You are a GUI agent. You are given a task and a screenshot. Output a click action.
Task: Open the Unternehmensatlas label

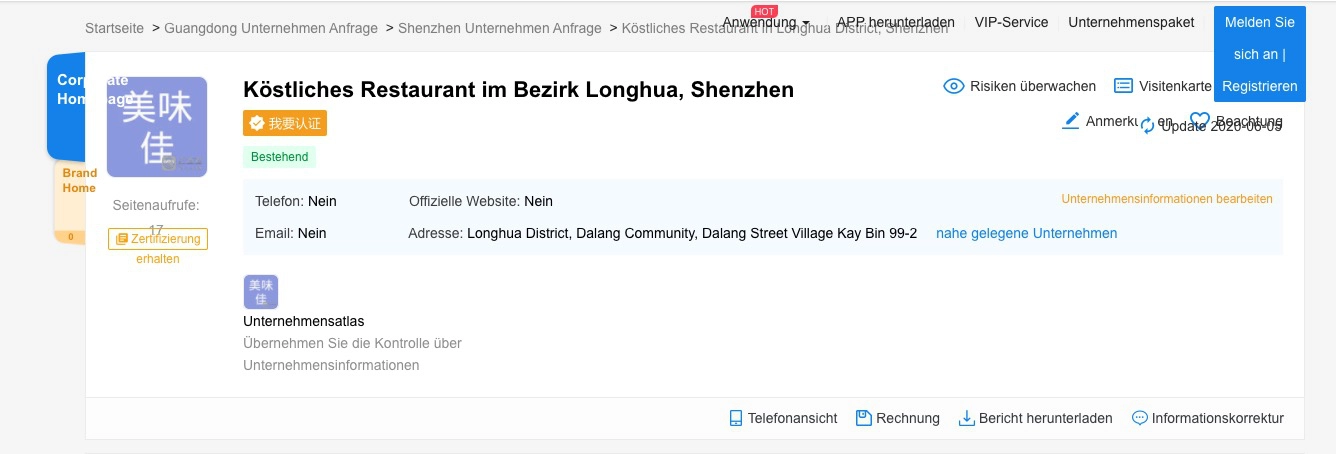304,322
